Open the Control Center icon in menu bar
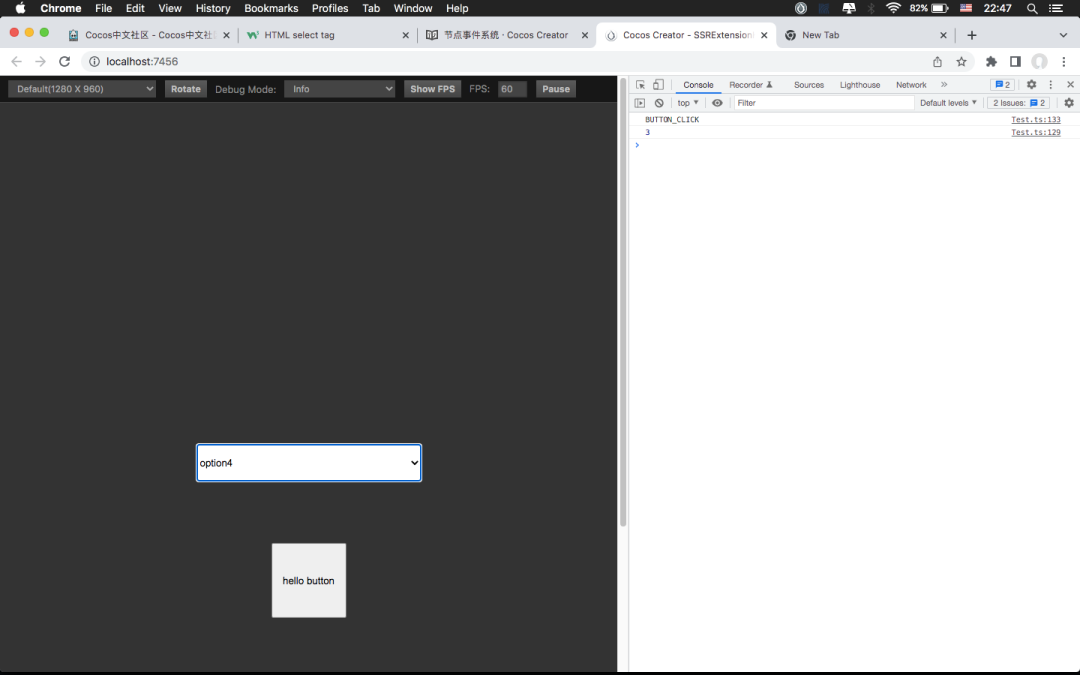This screenshot has width=1080, height=675. pyautogui.click(x=1055, y=8)
